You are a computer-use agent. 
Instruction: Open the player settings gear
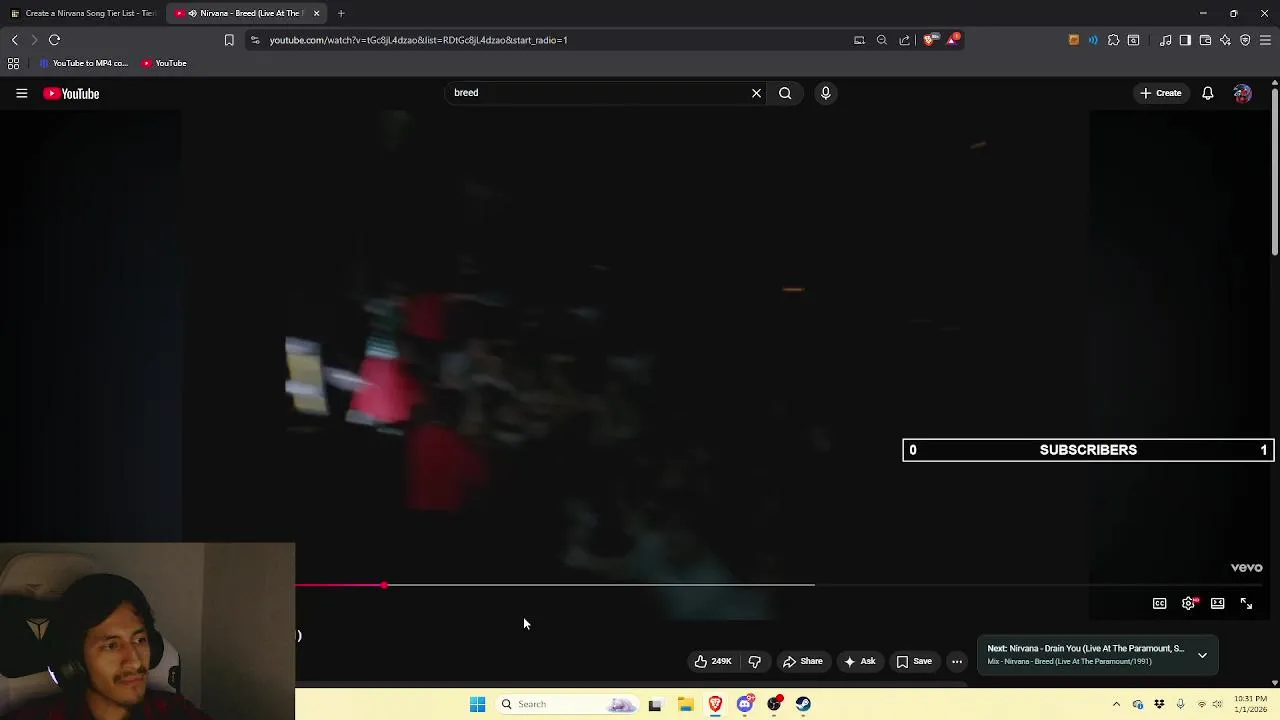click(x=1188, y=604)
